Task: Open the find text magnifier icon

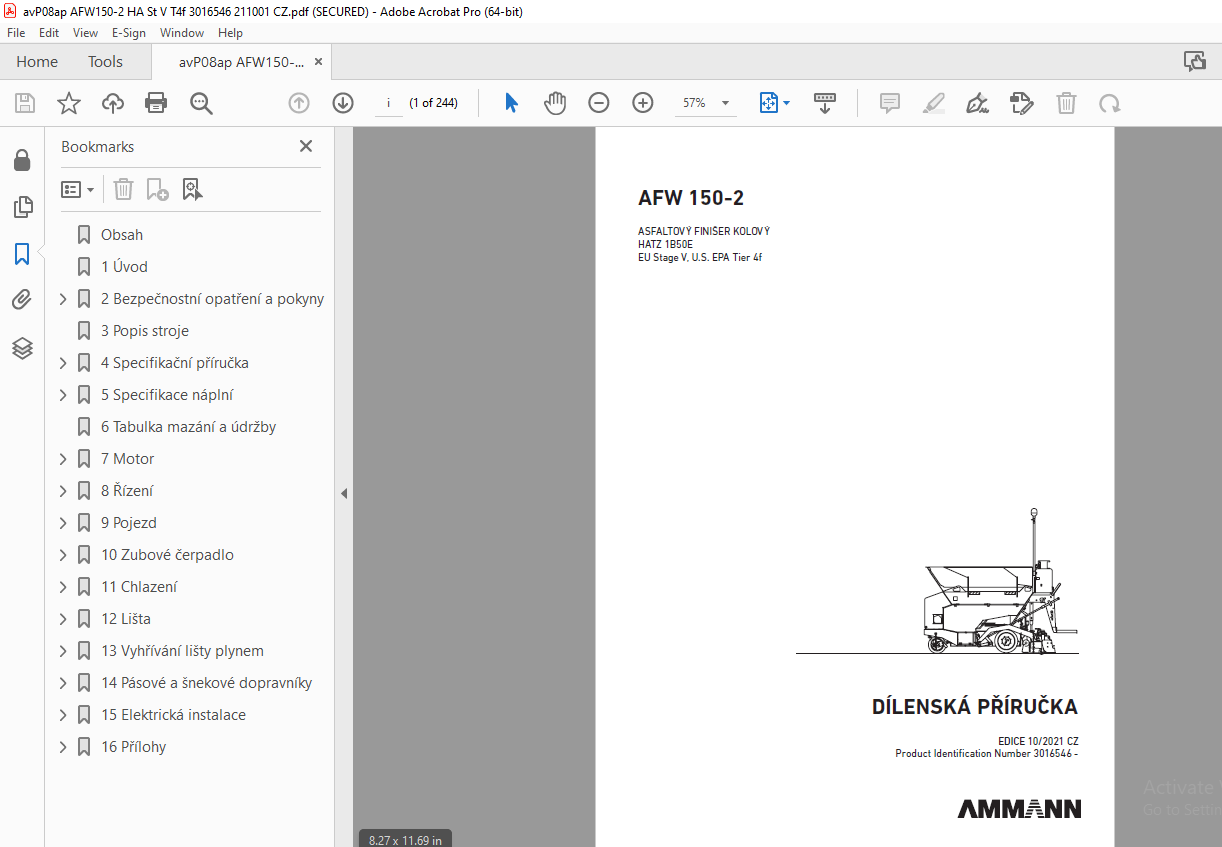Action: (201, 103)
